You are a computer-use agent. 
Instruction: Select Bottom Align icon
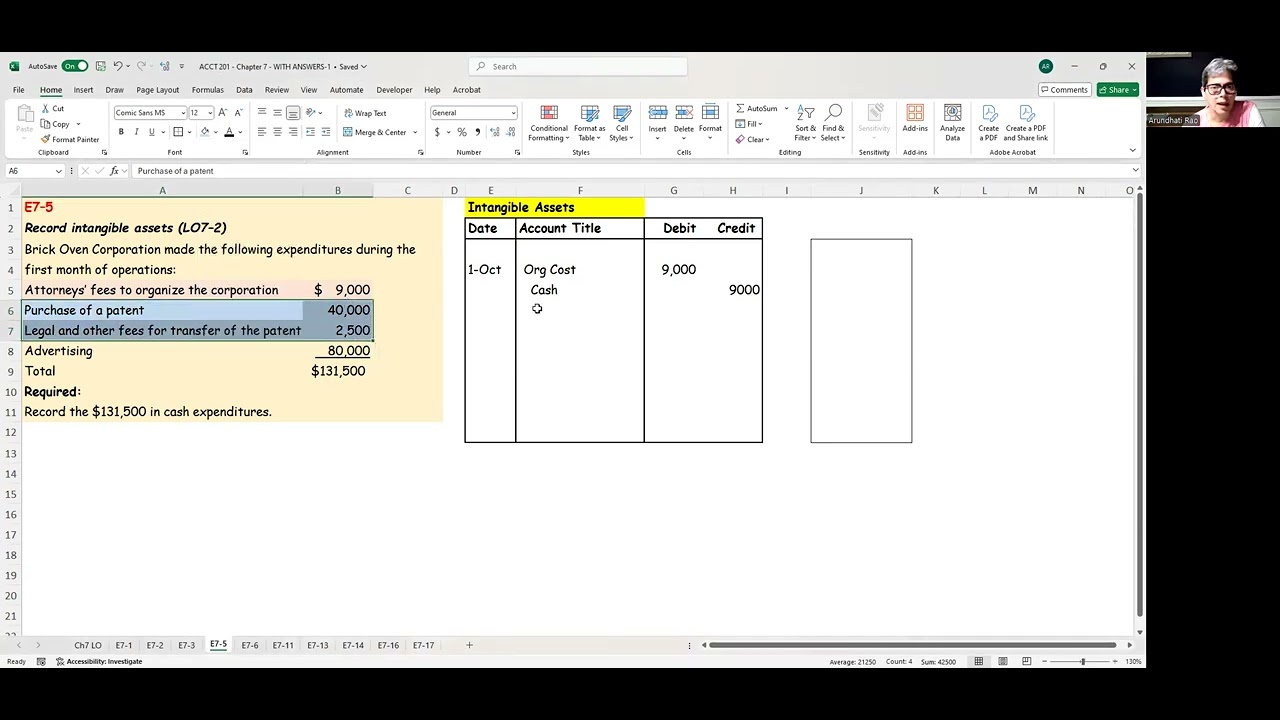point(293,113)
